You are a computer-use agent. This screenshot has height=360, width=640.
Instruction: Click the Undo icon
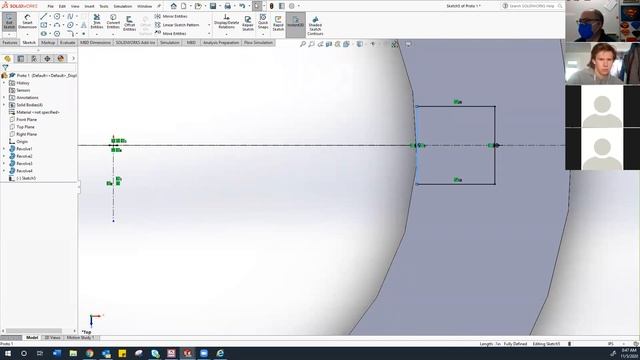[242, 6]
